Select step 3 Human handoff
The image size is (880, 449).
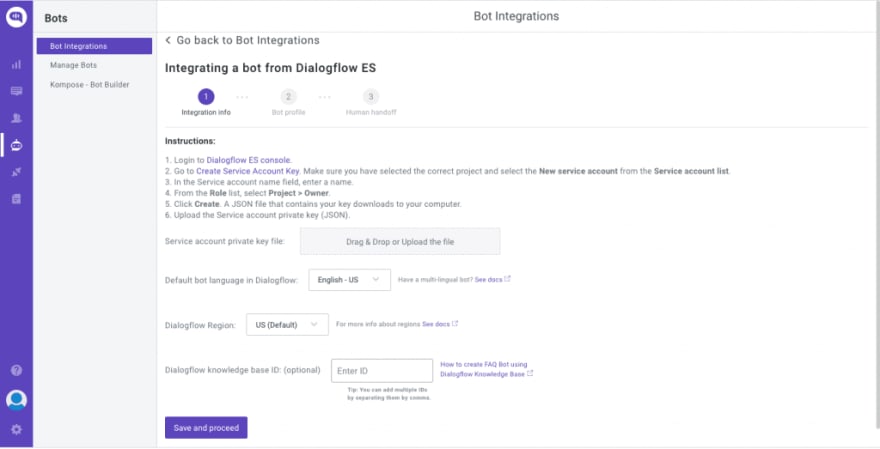[371, 102]
